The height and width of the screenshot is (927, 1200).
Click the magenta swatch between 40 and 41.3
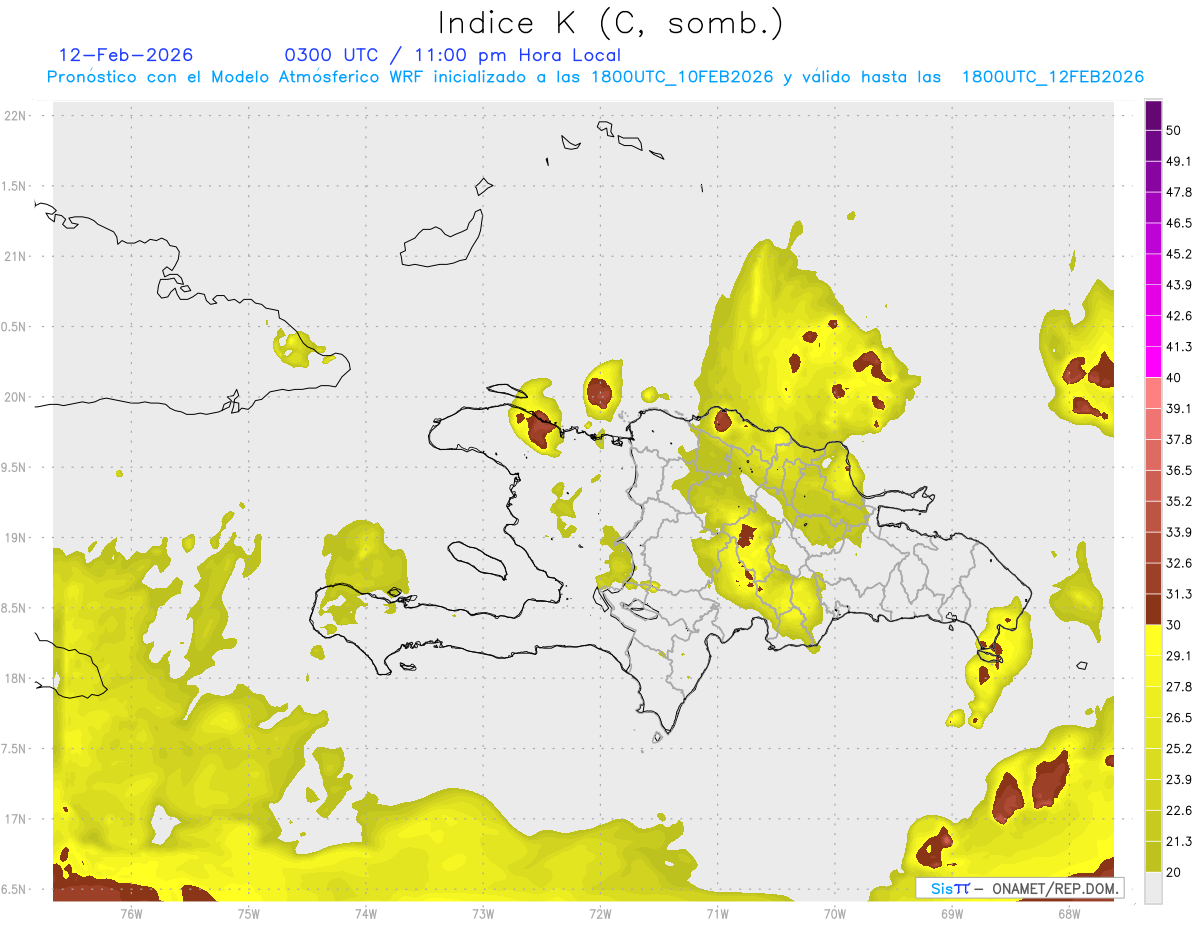(1154, 362)
